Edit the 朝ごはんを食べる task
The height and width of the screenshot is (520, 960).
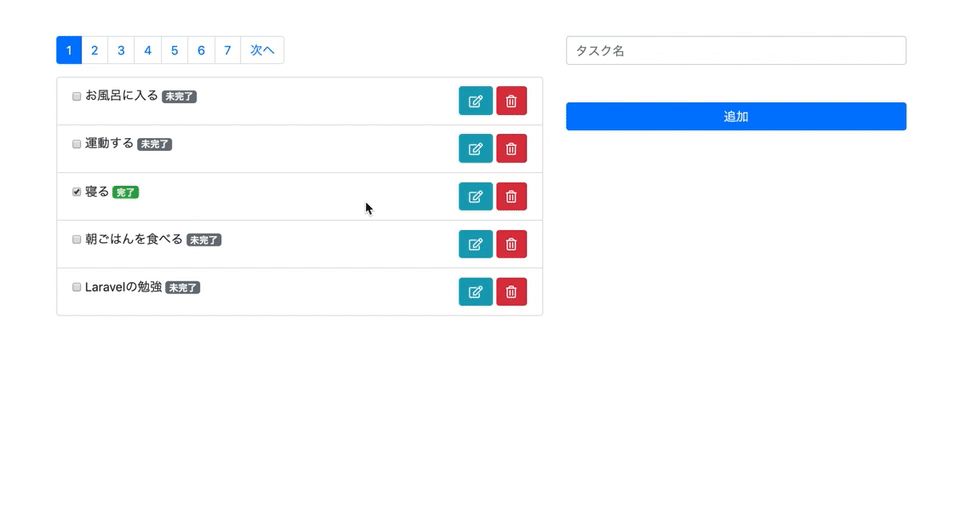[475, 244]
